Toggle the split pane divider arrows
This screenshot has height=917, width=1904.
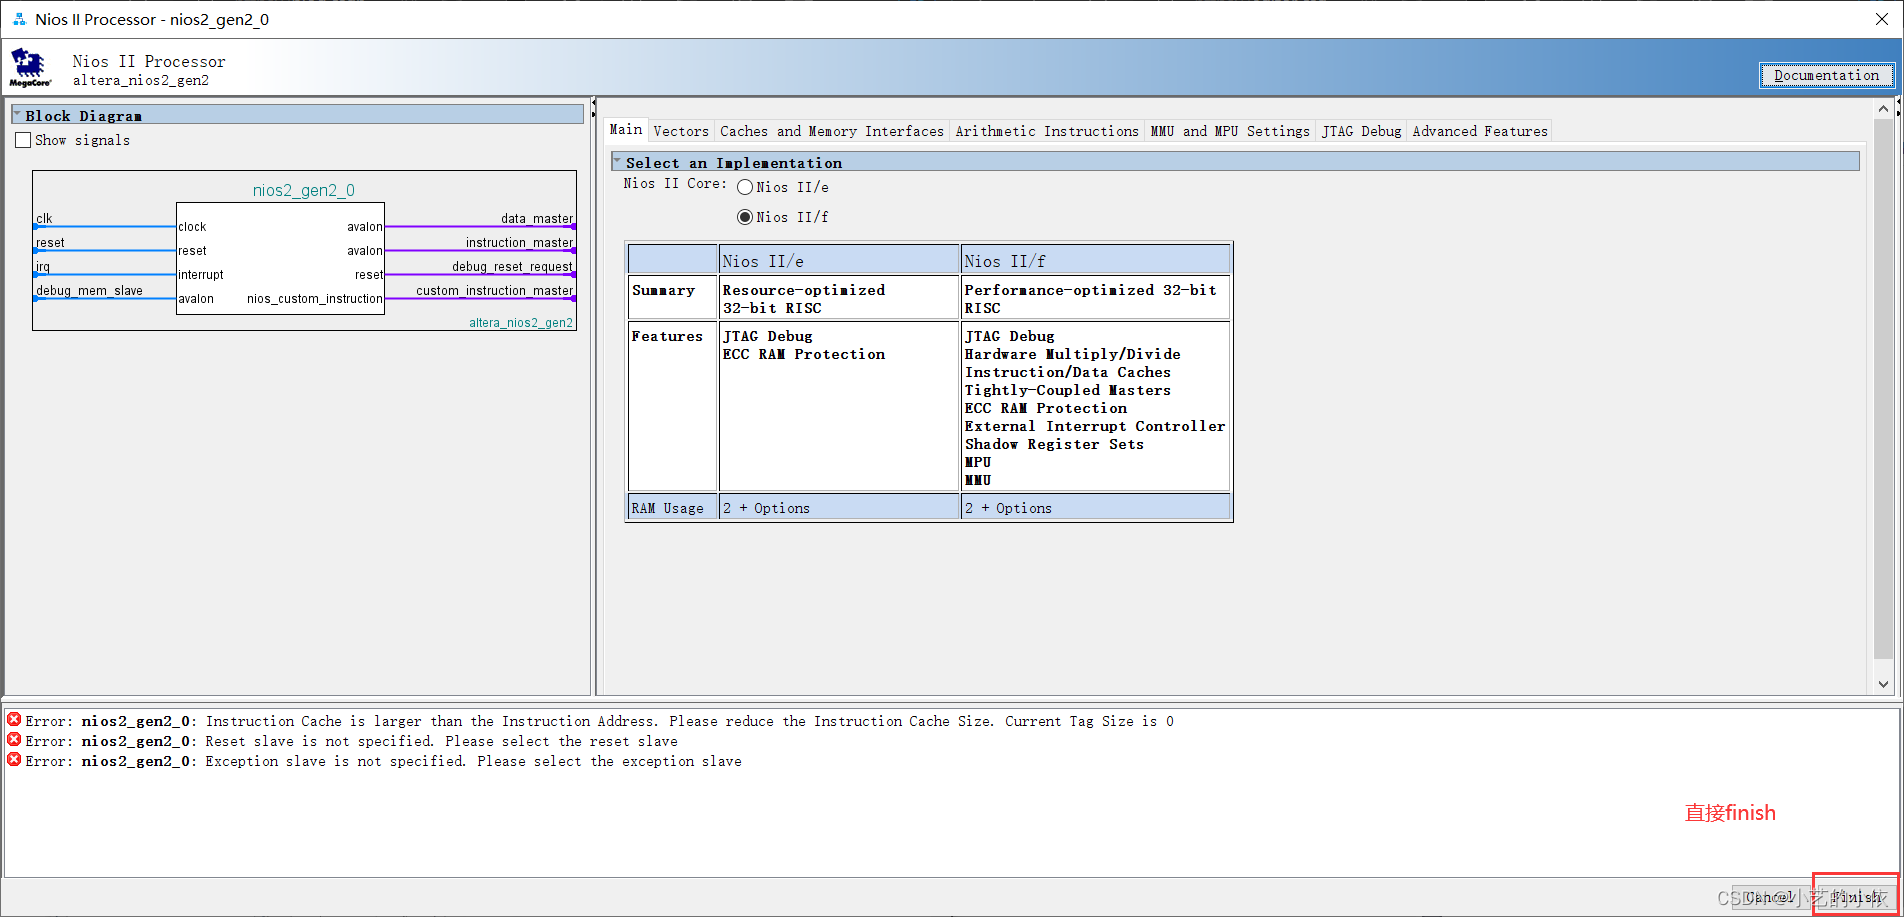(594, 107)
